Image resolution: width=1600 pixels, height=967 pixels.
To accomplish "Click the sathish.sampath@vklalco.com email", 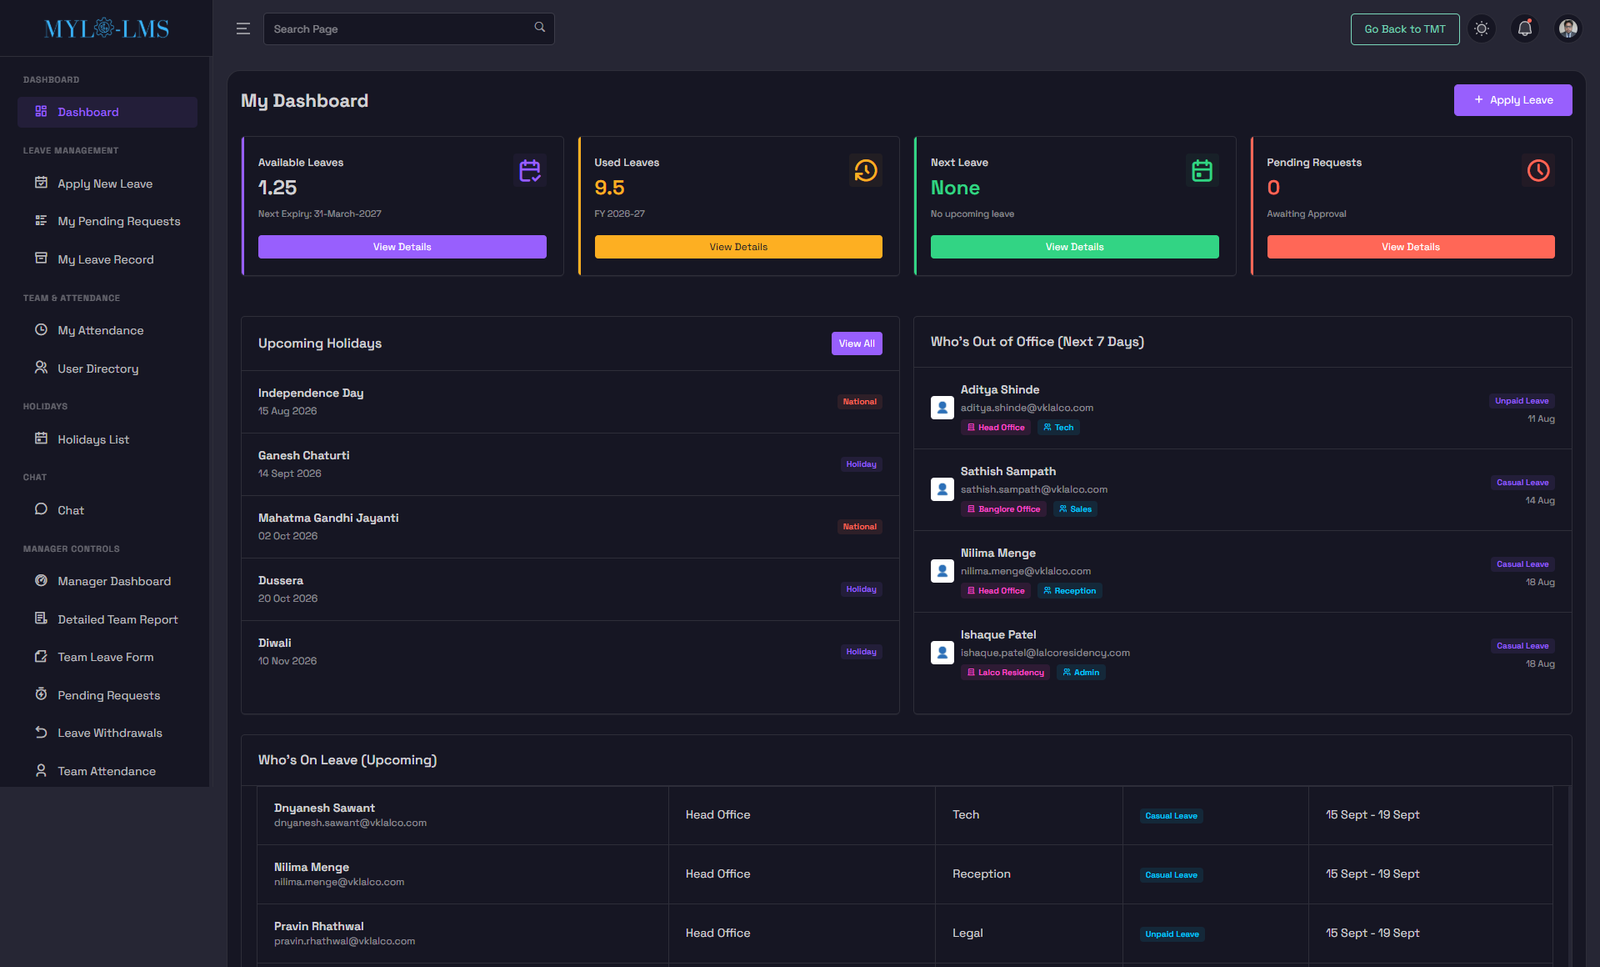I will (x=1034, y=490).
